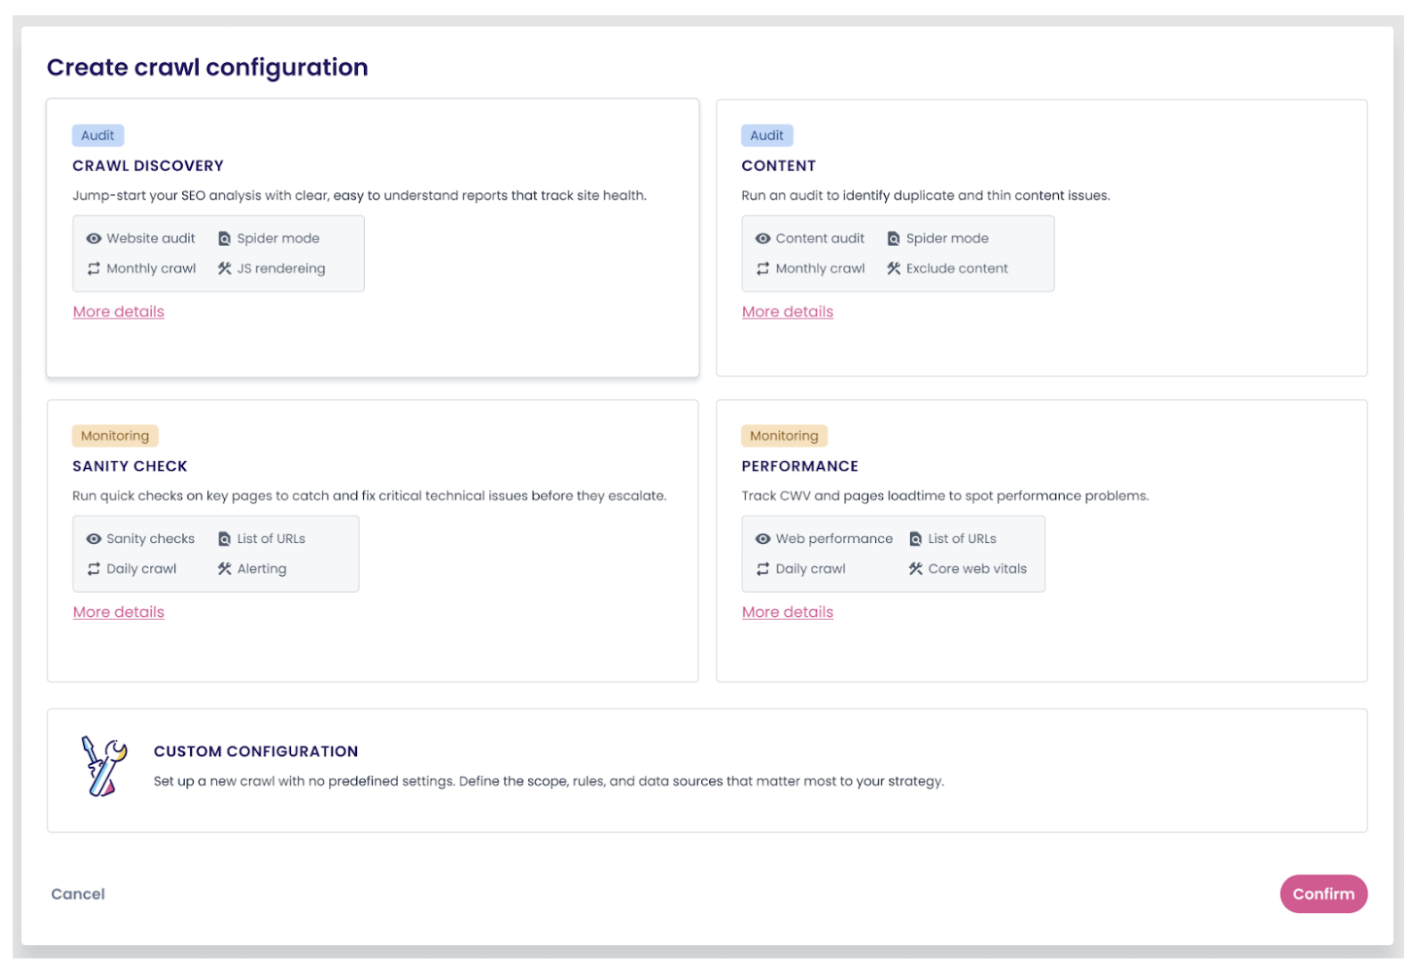
Task: Select the Exclude content wrench icon
Action: point(893,268)
